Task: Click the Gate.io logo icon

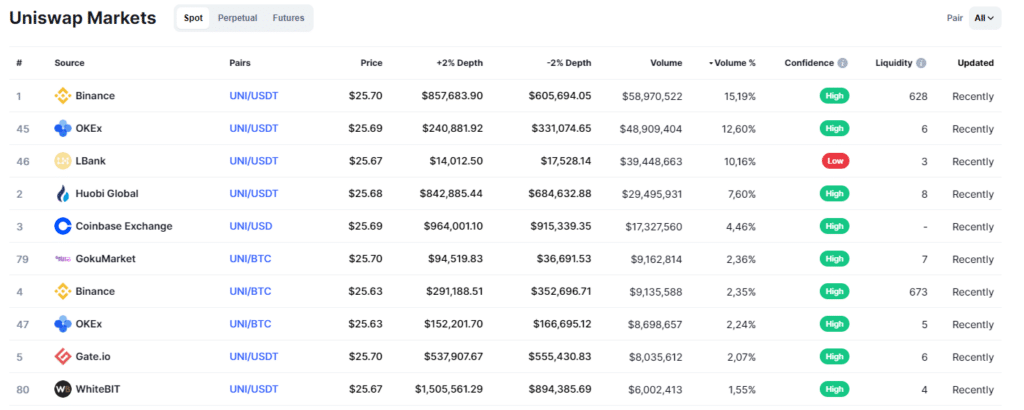Action: pos(63,356)
